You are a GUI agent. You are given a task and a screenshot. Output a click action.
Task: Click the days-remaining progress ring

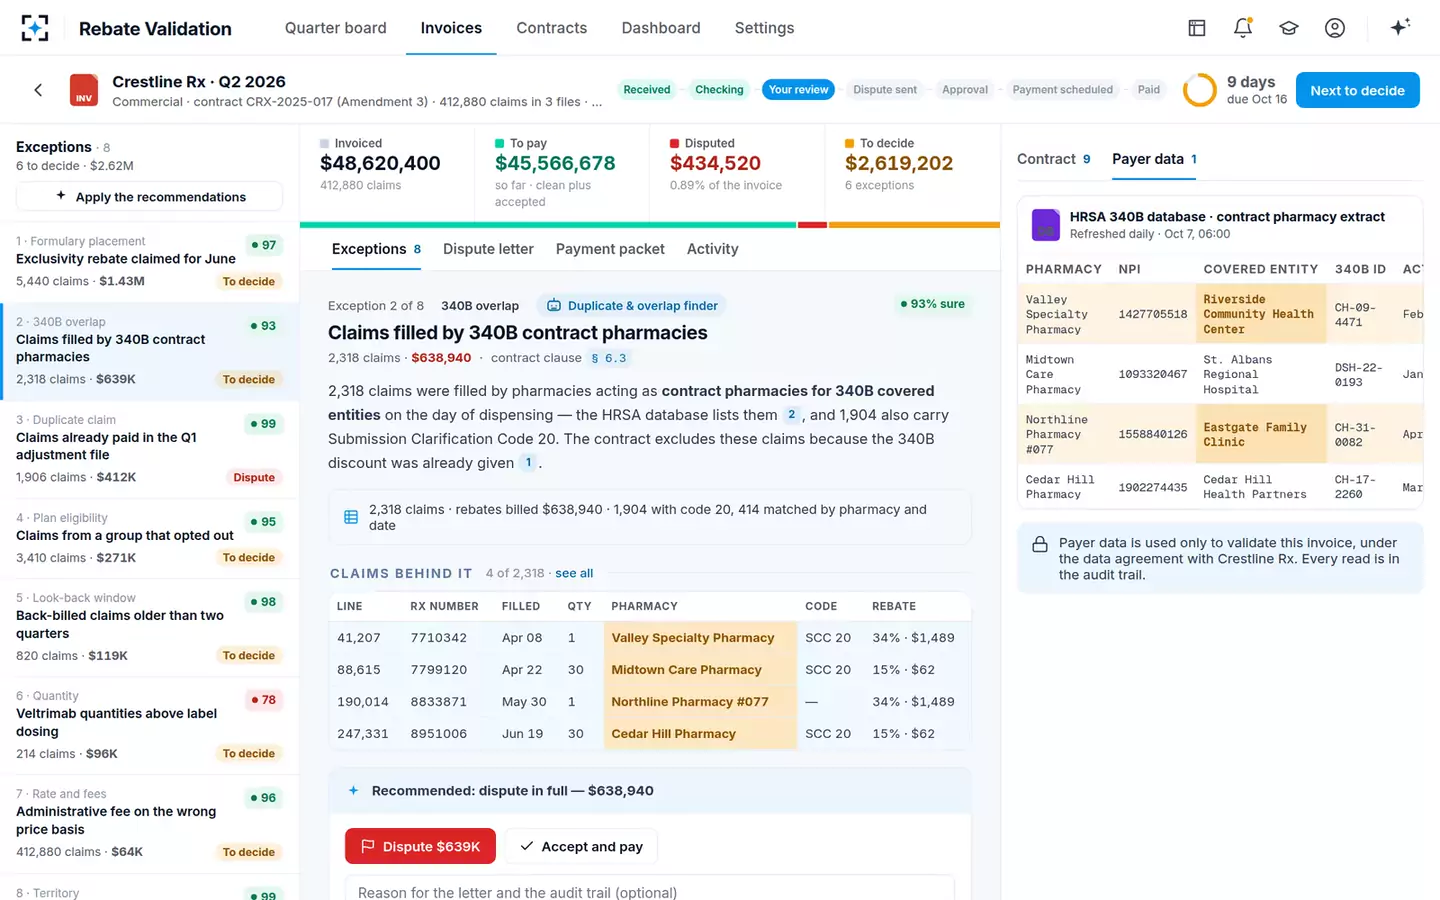point(1200,90)
